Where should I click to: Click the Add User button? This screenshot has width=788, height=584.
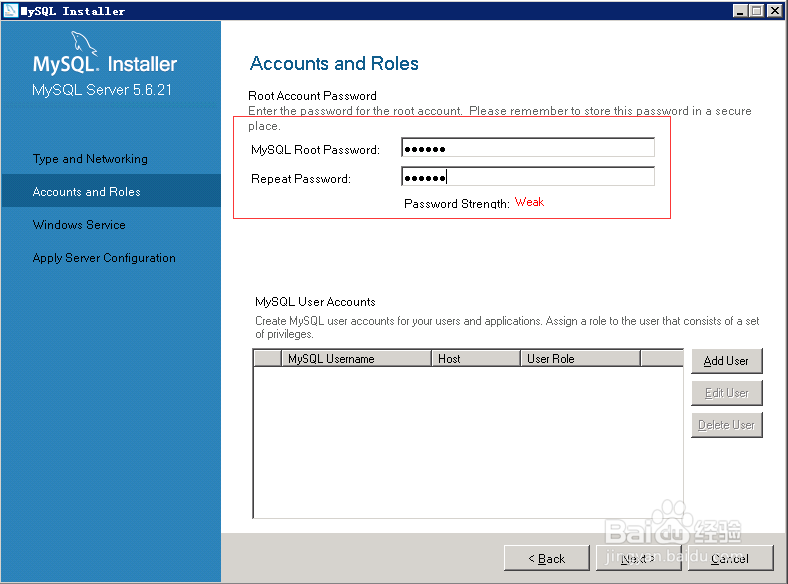[727, 361]
